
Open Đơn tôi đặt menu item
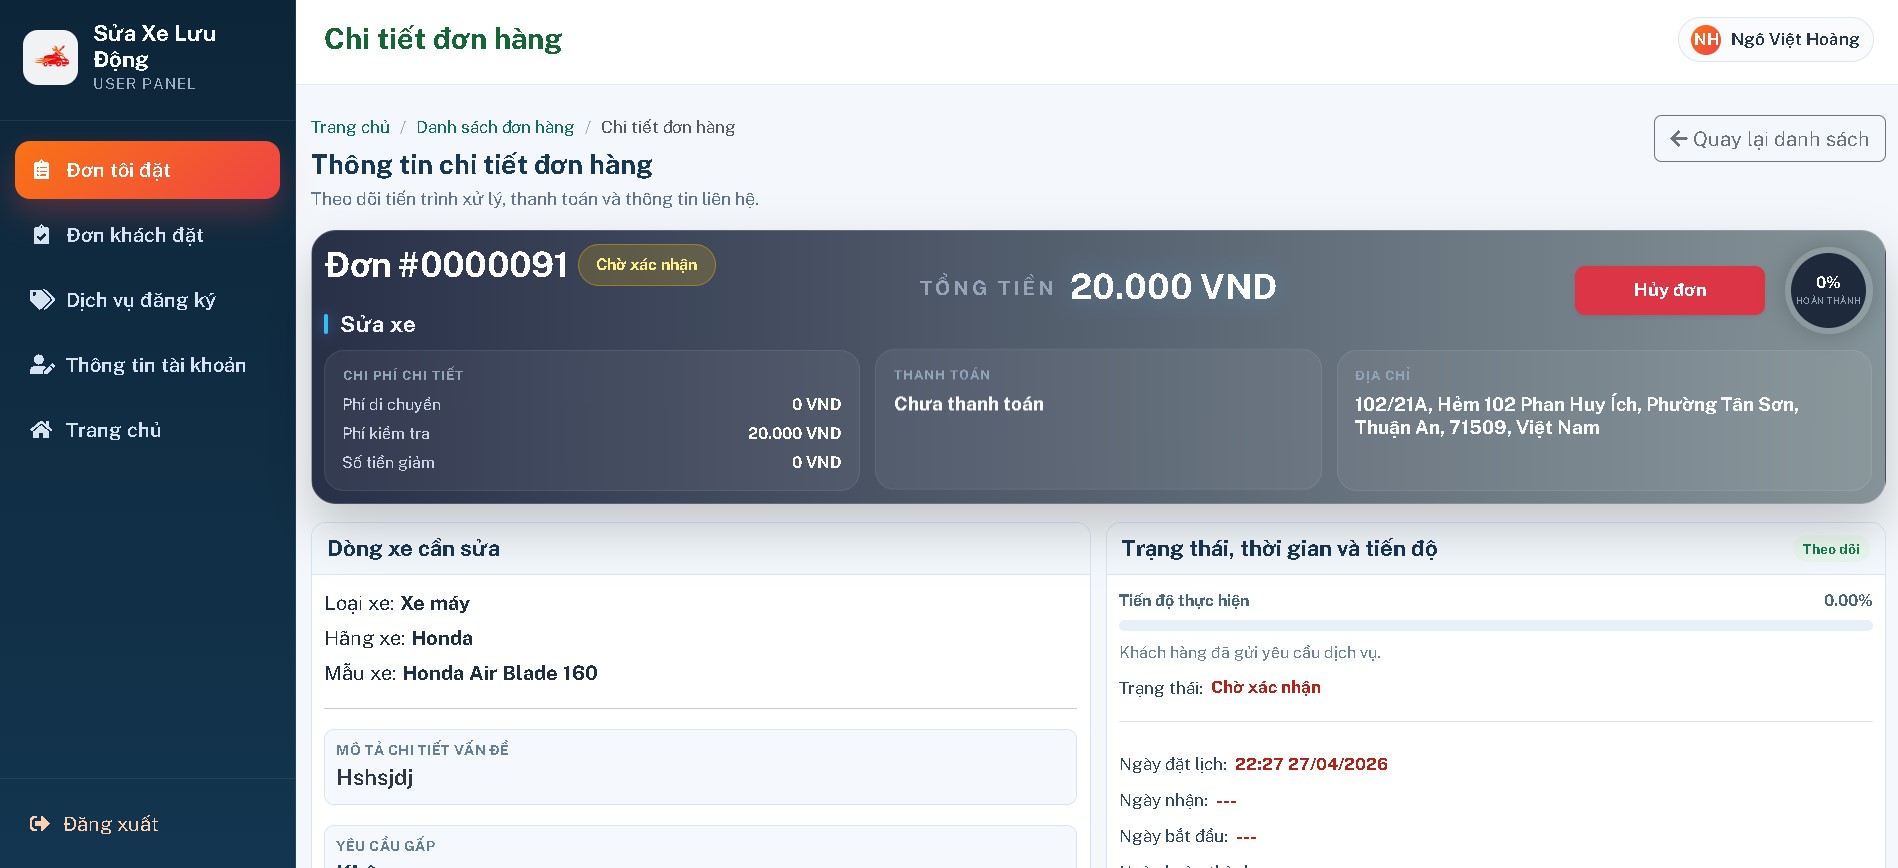[147, 170]
